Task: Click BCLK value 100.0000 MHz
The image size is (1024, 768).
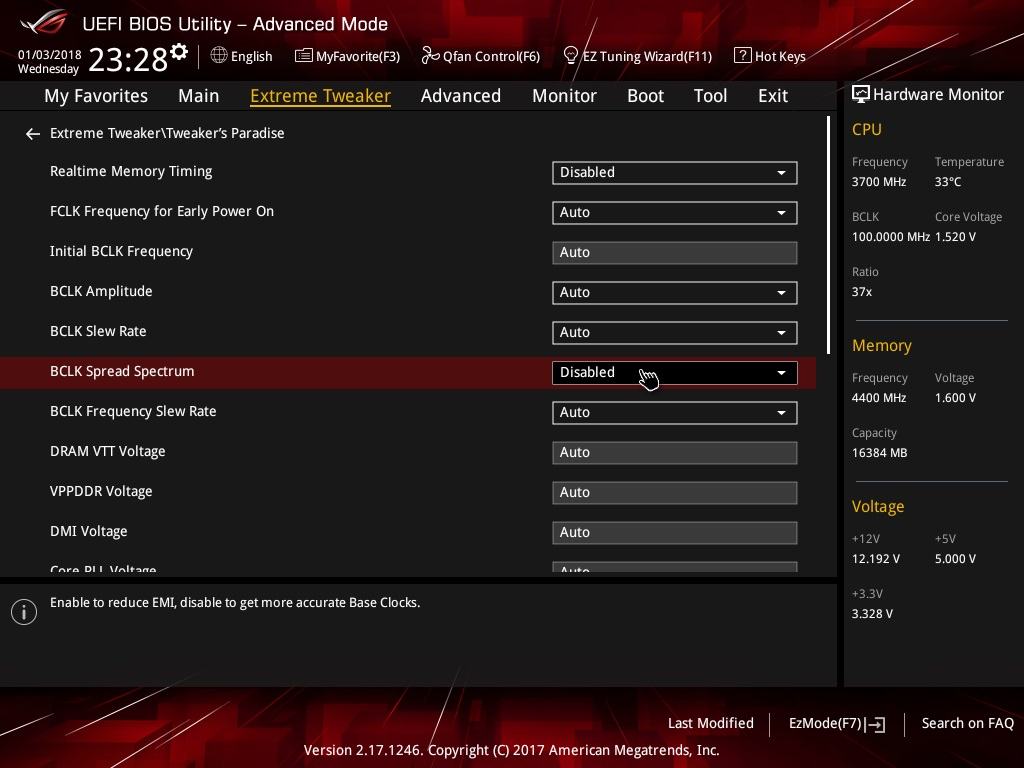Action: tap(891, 237)
